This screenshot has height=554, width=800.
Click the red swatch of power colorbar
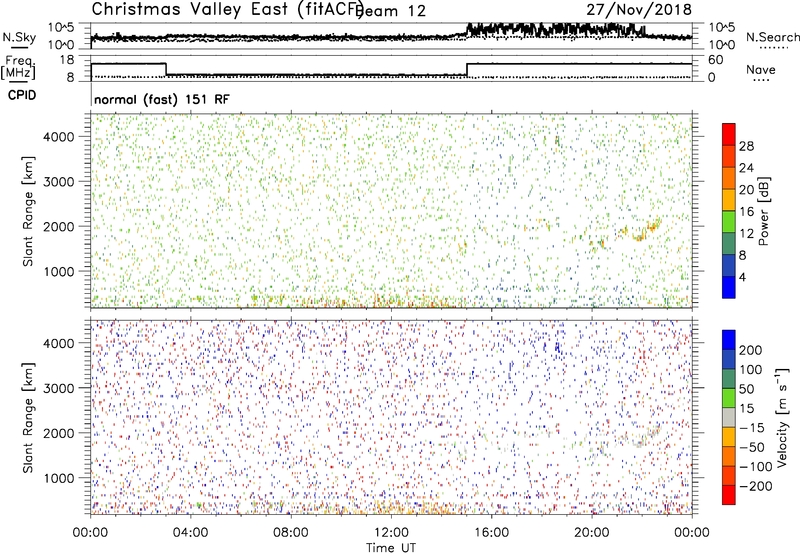[729, 134]
